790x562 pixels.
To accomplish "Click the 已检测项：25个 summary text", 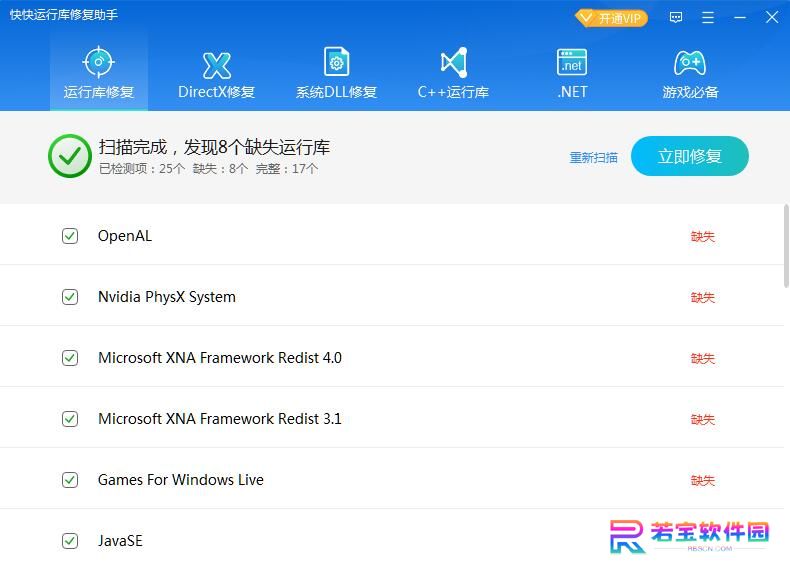I will click(142, 169).
